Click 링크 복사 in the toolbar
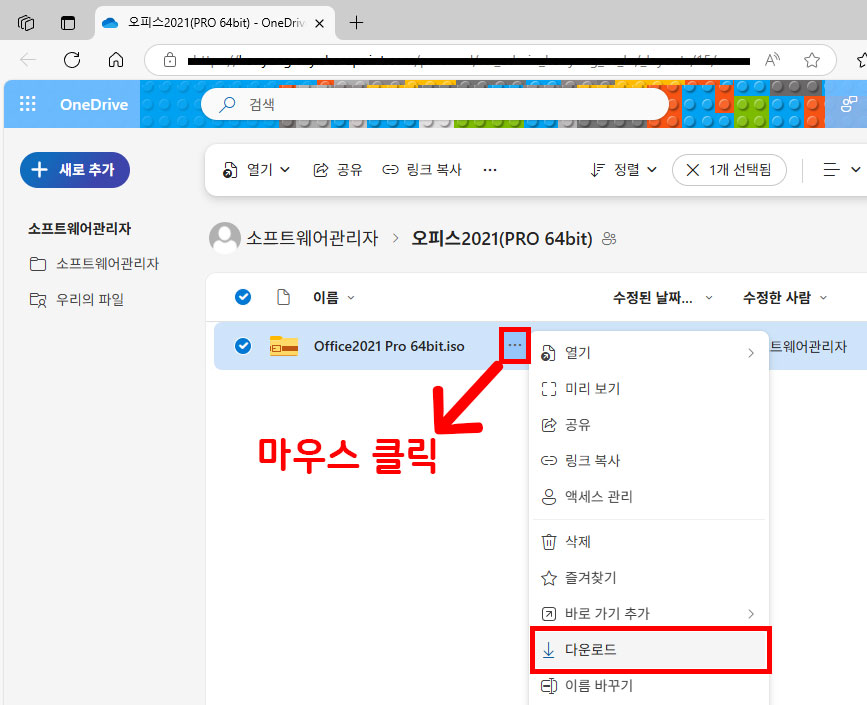Image resolution: width=867 pixels, height=705 pixels. click(422, 170)
